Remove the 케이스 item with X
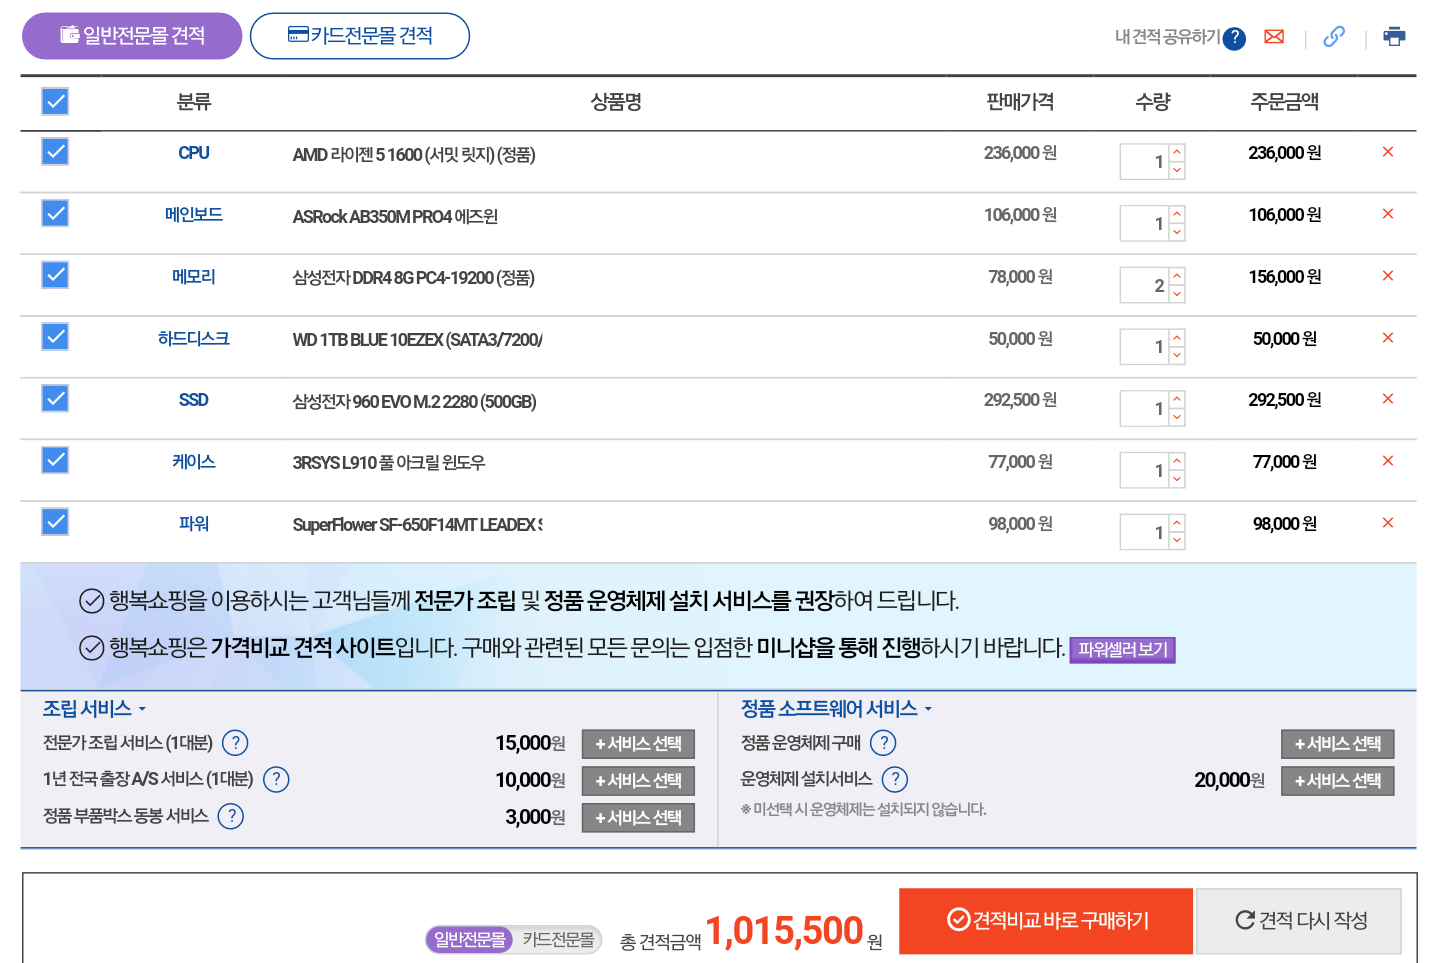The image size is (1440, 963). pos(1388,461)
